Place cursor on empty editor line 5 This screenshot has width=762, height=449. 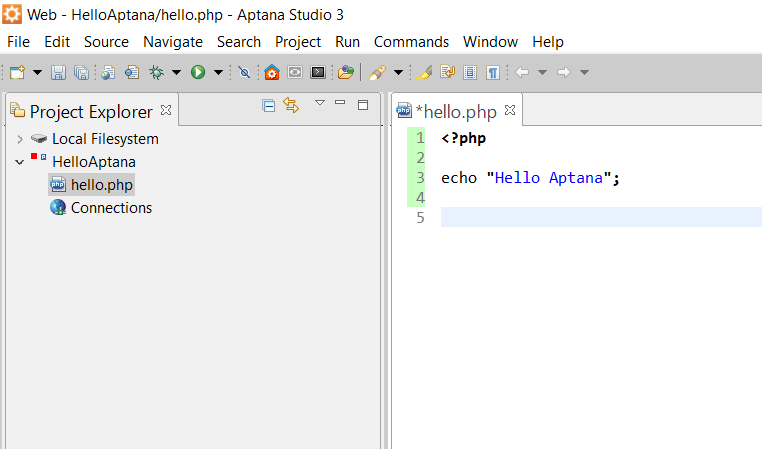(x=601, y=217)
